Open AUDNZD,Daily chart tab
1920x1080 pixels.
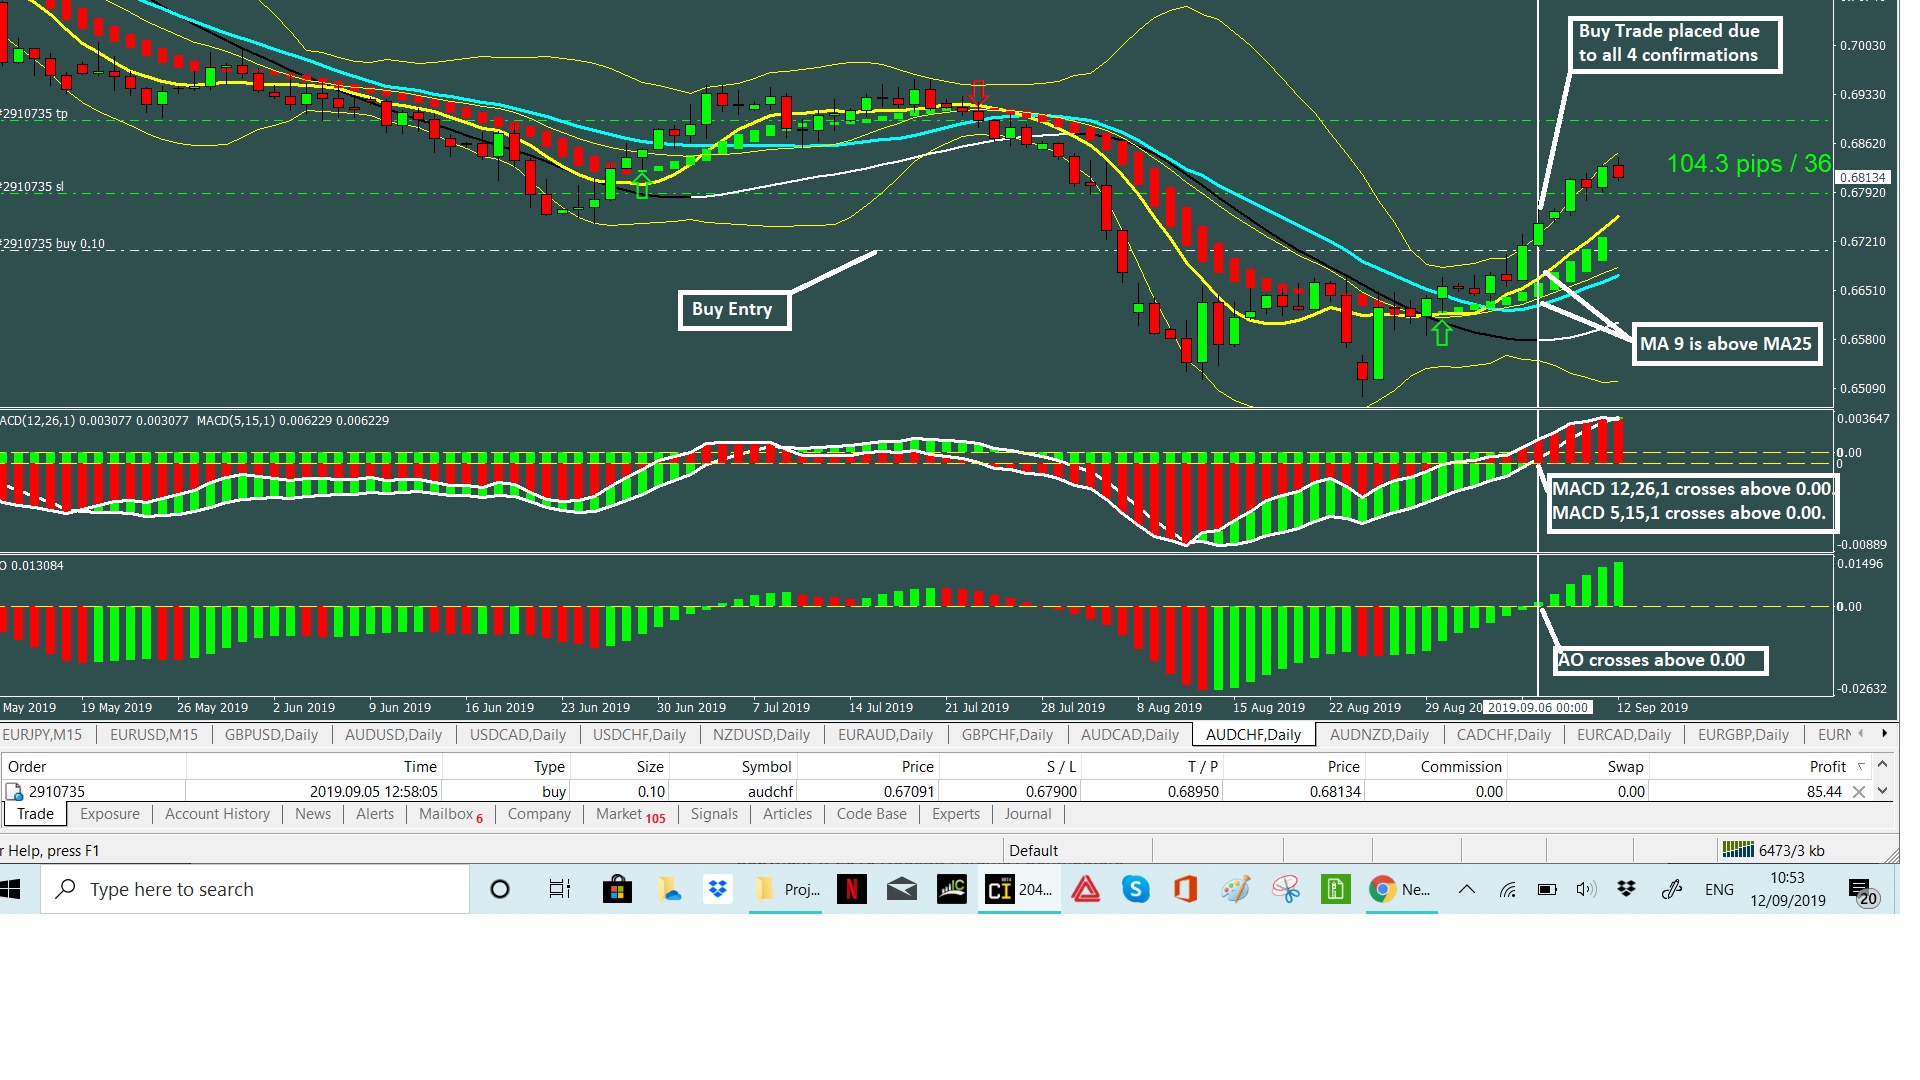[1379, 735]
